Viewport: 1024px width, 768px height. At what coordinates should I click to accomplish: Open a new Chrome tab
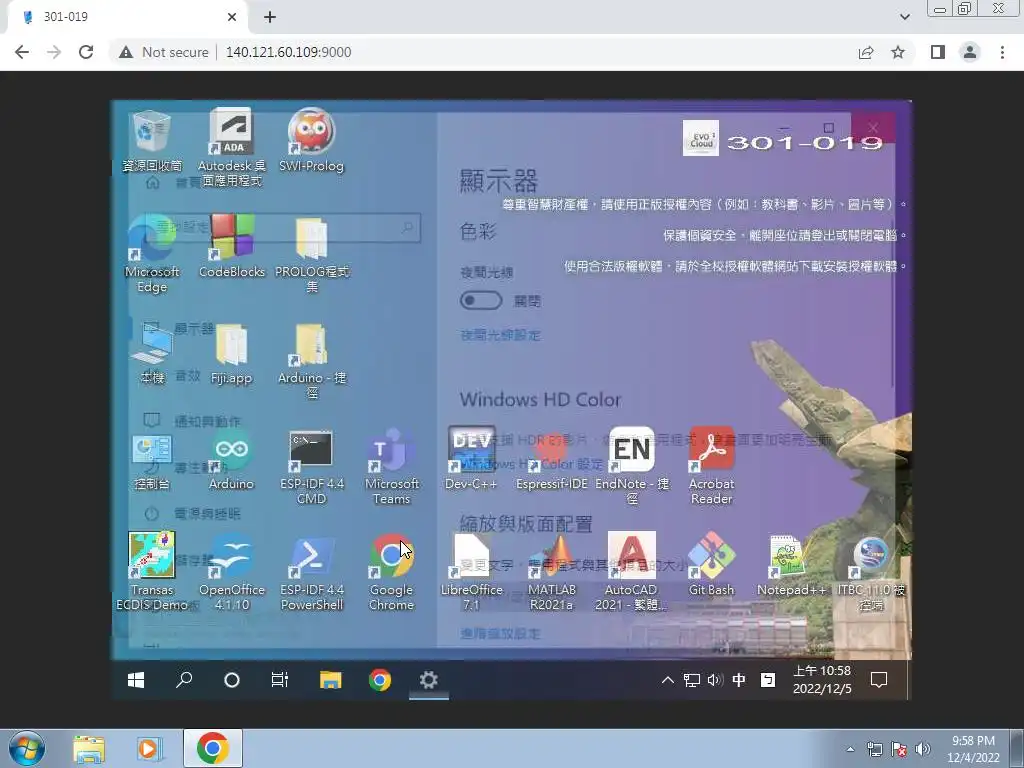(x=270, y=17)
